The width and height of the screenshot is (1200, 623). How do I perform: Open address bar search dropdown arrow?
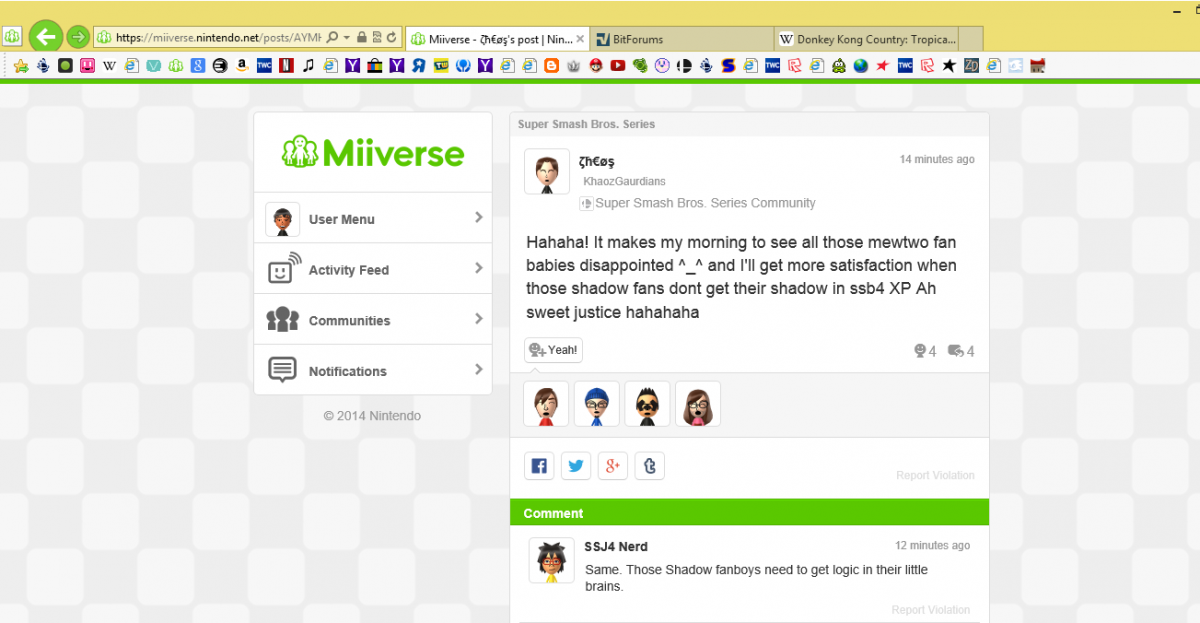pos(346,38)
